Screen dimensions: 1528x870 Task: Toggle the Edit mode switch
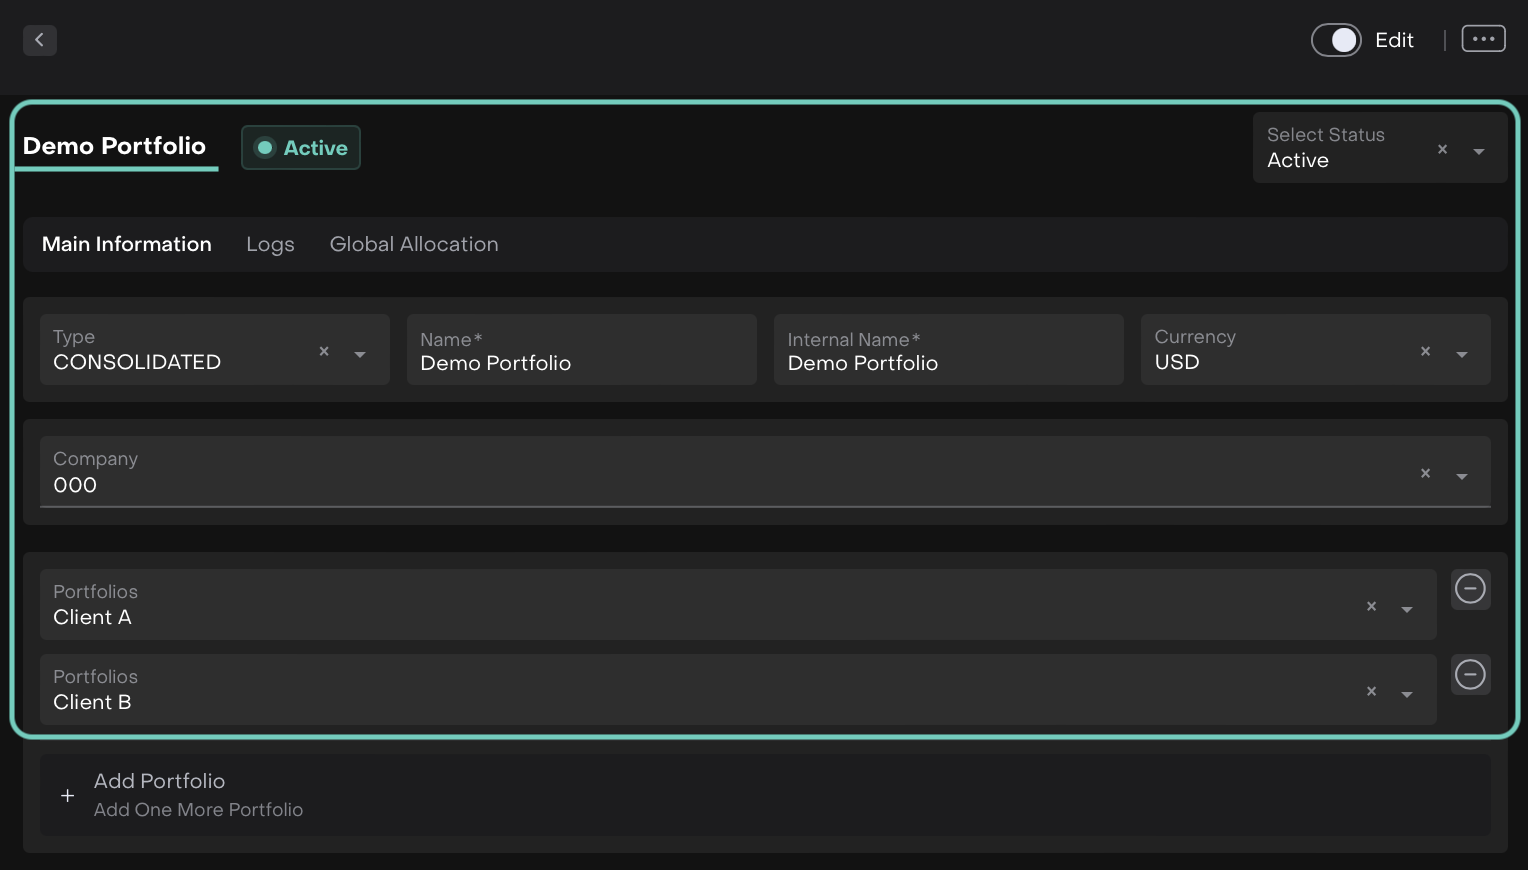[x=1337, y=40]
